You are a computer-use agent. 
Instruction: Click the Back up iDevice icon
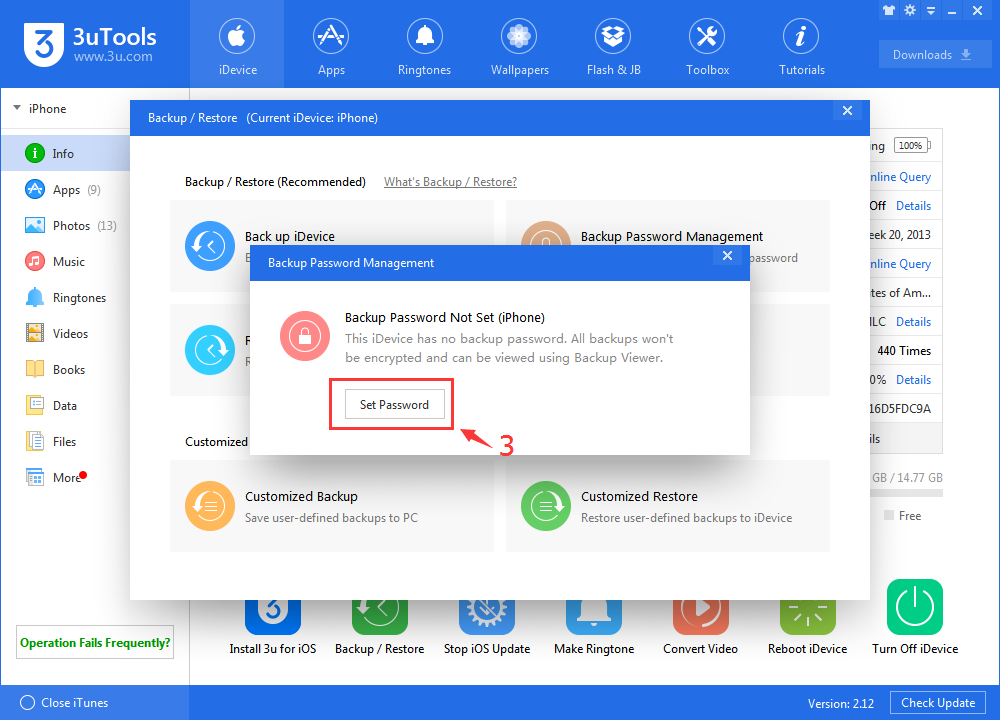click(210, 246)
